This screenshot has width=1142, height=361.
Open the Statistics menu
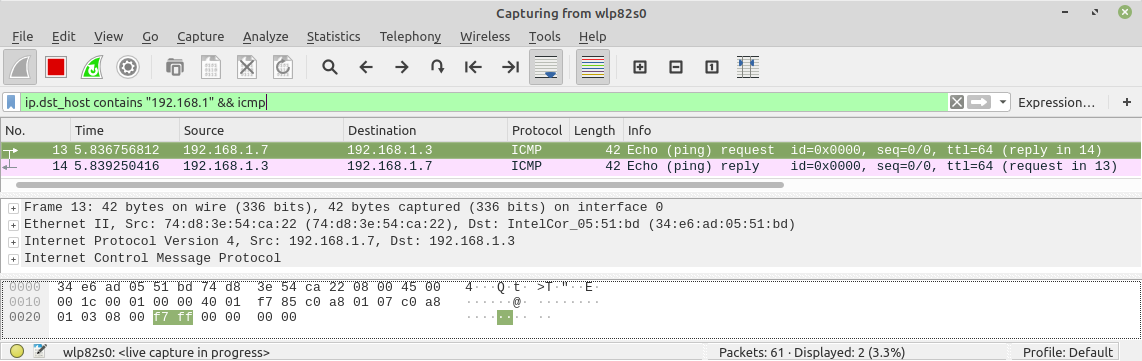tap(333, 36)
